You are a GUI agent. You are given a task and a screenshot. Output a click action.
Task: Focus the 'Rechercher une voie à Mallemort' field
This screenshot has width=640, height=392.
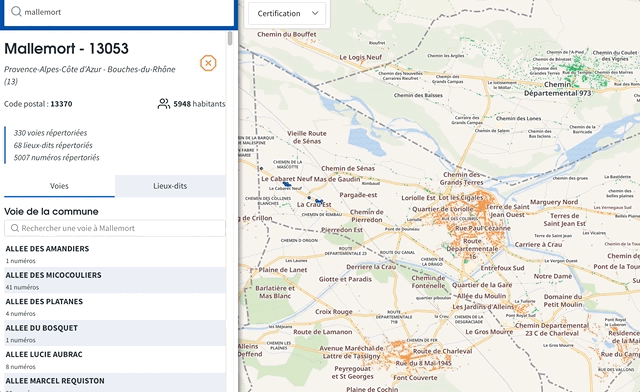coord(115,228)
